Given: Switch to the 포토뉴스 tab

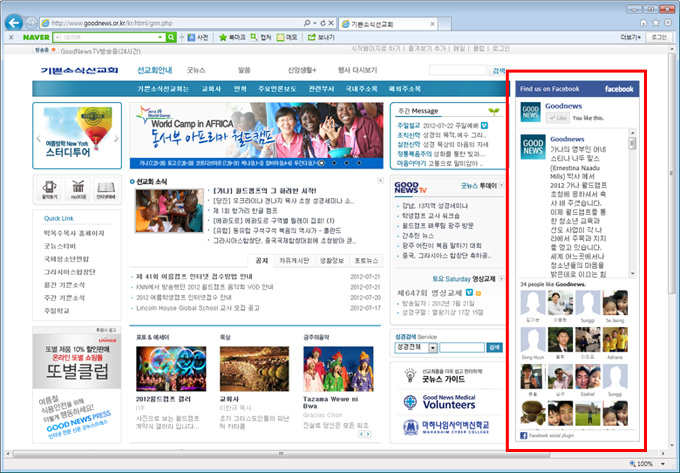Looking at the screenshot, I should pyautogui.click(x=366, y=261).
